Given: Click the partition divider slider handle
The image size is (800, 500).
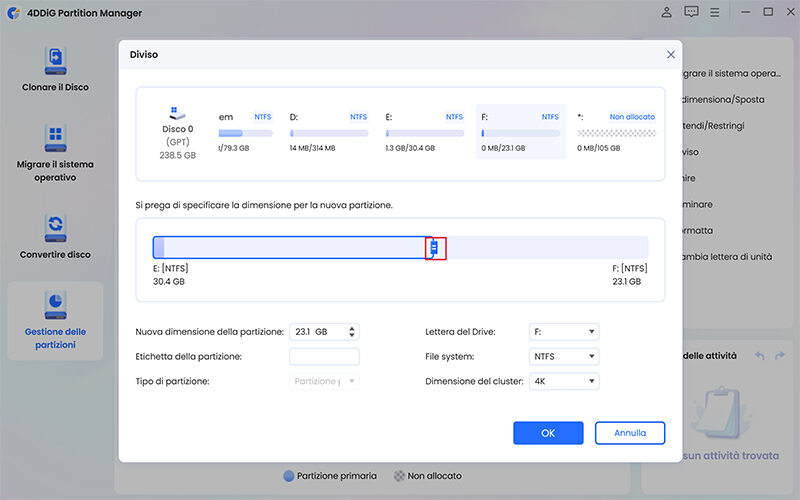Looking at the screenshot, I should click(434, 248).
